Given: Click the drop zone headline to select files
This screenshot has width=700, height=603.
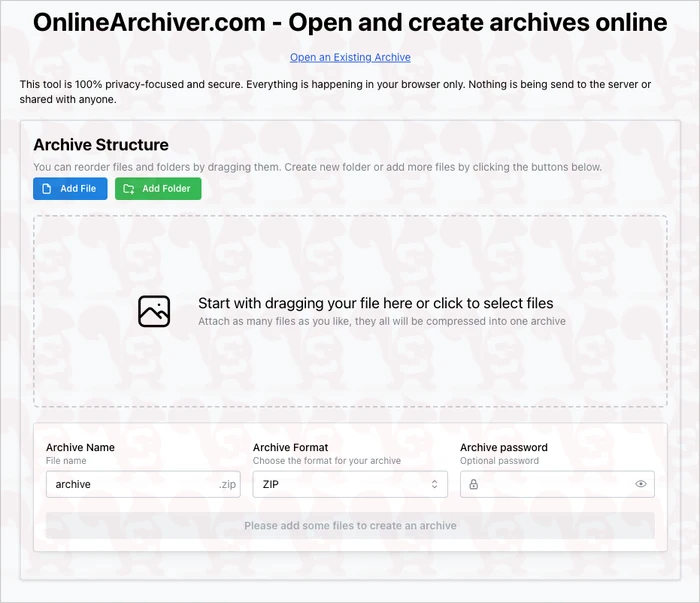Looking at the screenshot, I should click(375, 303).
